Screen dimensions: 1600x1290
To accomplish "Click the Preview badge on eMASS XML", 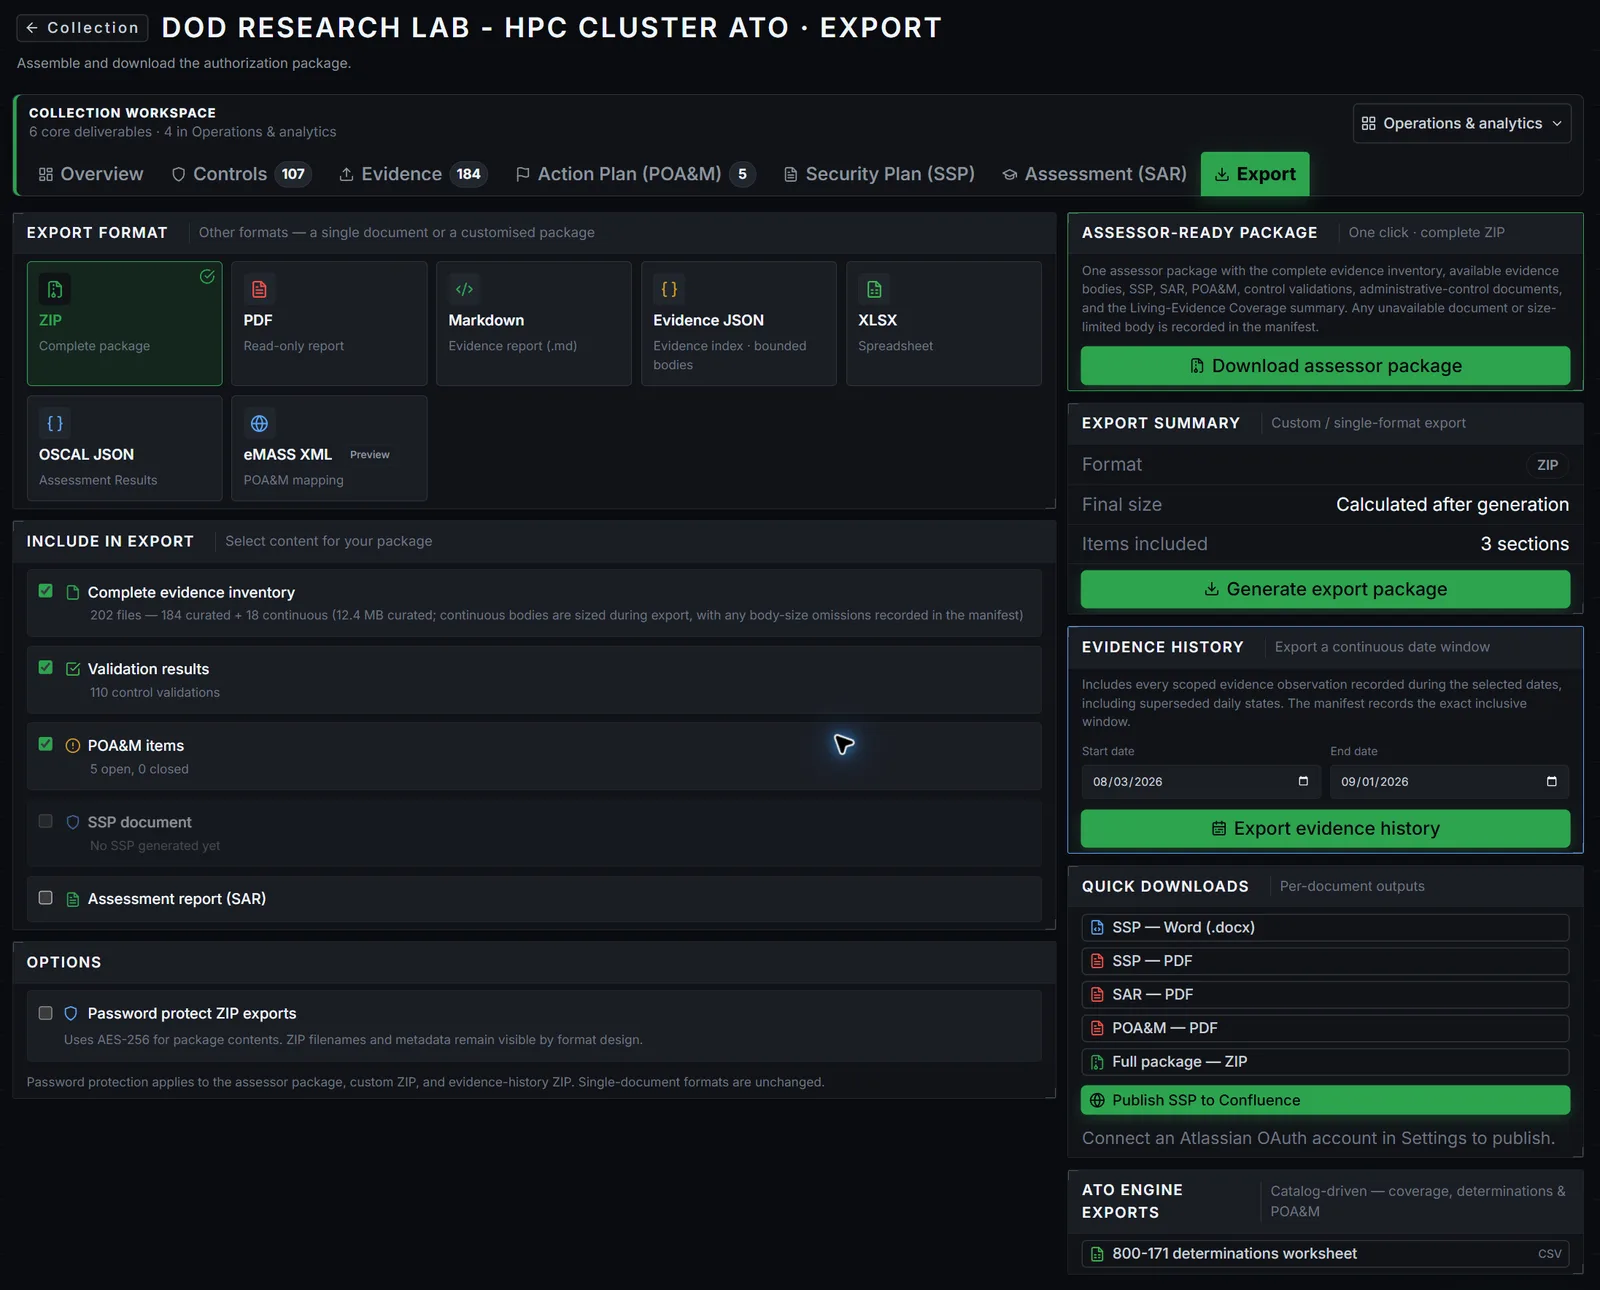I will [370, 455].
